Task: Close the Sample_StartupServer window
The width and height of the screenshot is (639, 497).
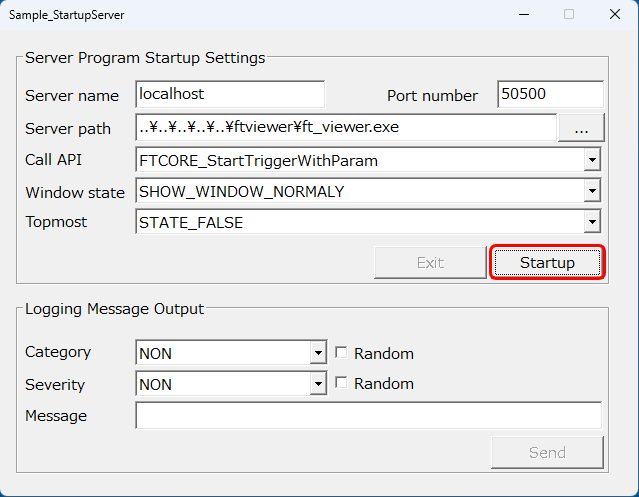Action: (x=614, y=15)
